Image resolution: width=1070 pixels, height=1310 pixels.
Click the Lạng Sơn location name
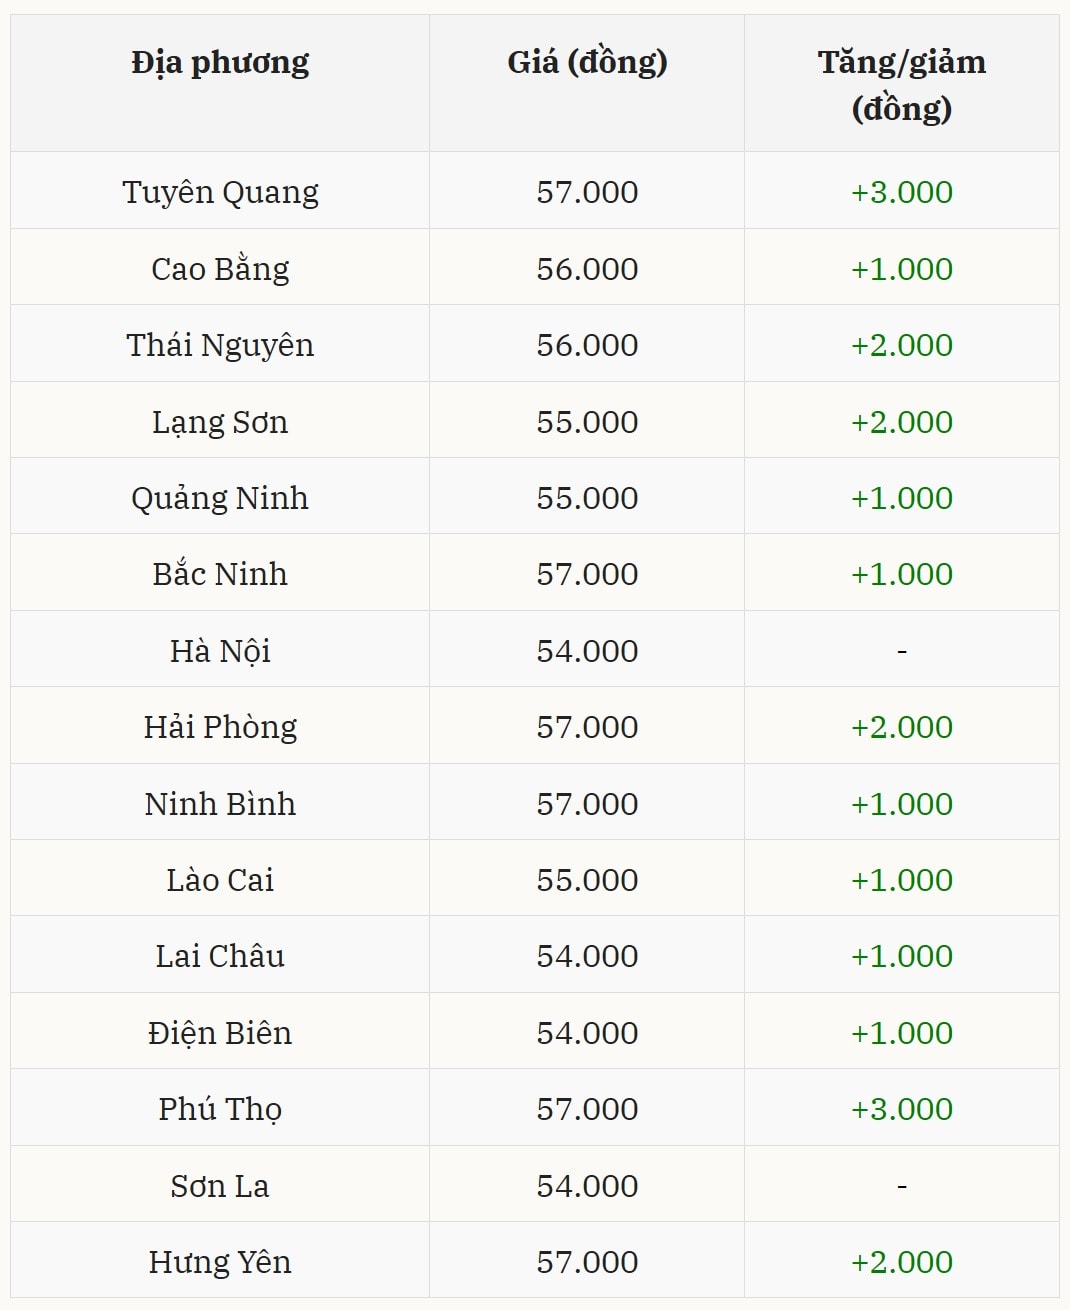click(220, 422)
